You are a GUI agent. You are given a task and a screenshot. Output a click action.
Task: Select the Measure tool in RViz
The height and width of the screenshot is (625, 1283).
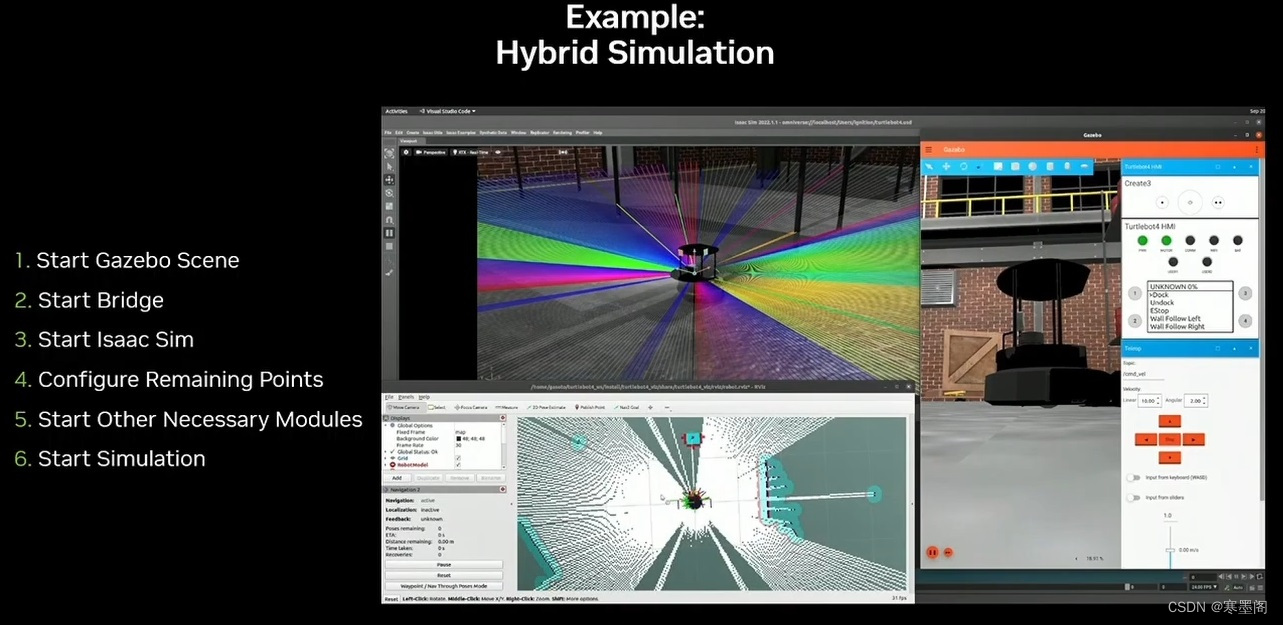507,407
